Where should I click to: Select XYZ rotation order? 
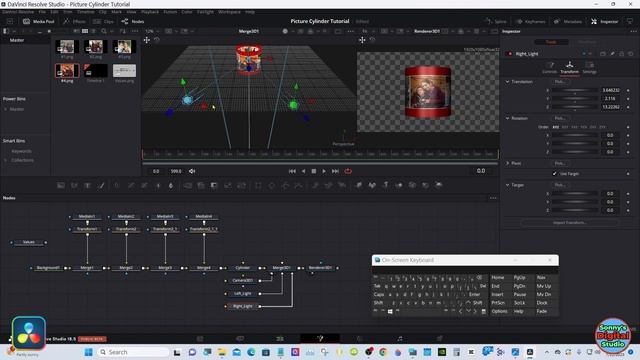tap(556, 127)
